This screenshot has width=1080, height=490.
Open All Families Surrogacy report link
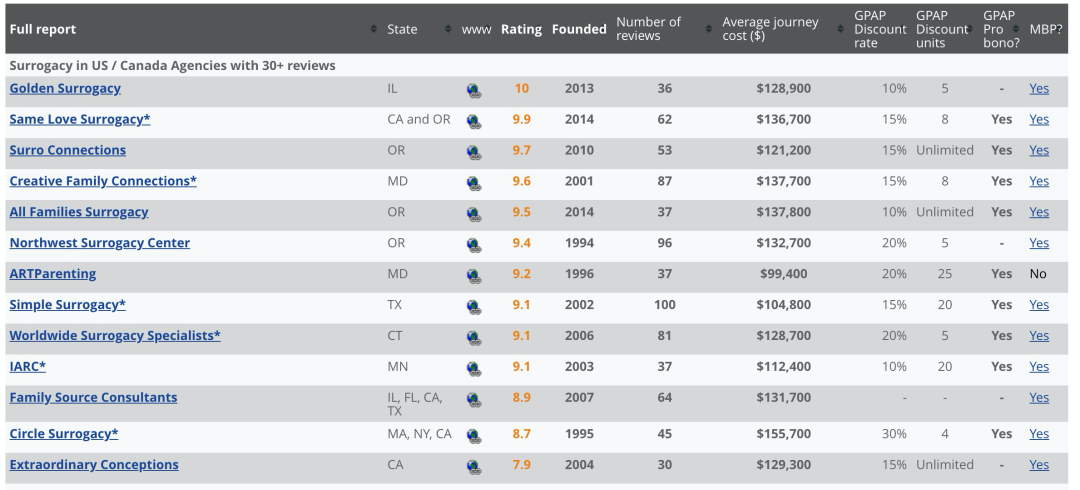pos(79,212)
